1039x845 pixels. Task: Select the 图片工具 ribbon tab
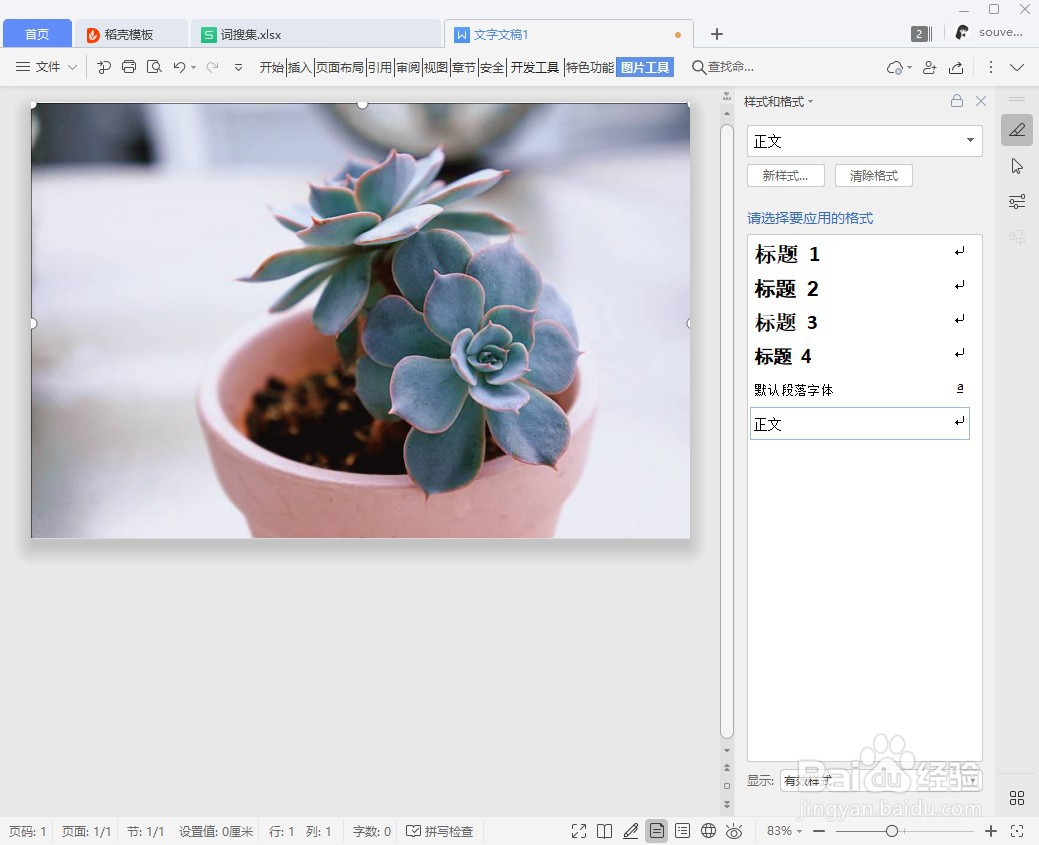pos(645,67)
